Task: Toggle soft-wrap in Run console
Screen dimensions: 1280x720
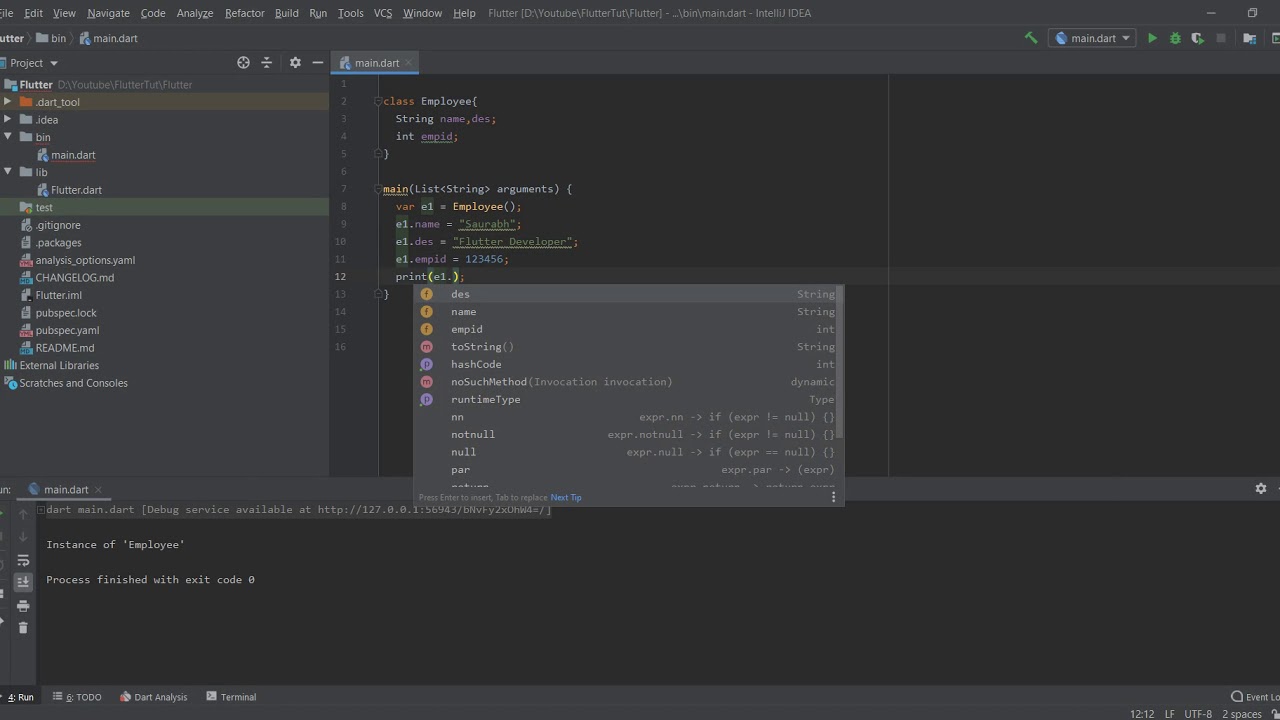Action: tap(23, 560)
